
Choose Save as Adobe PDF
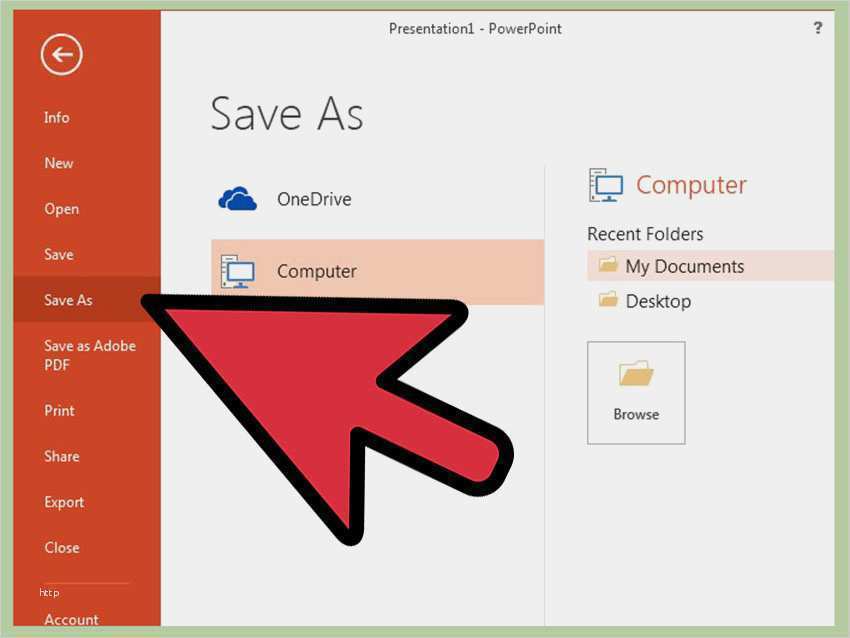(87, 355)
